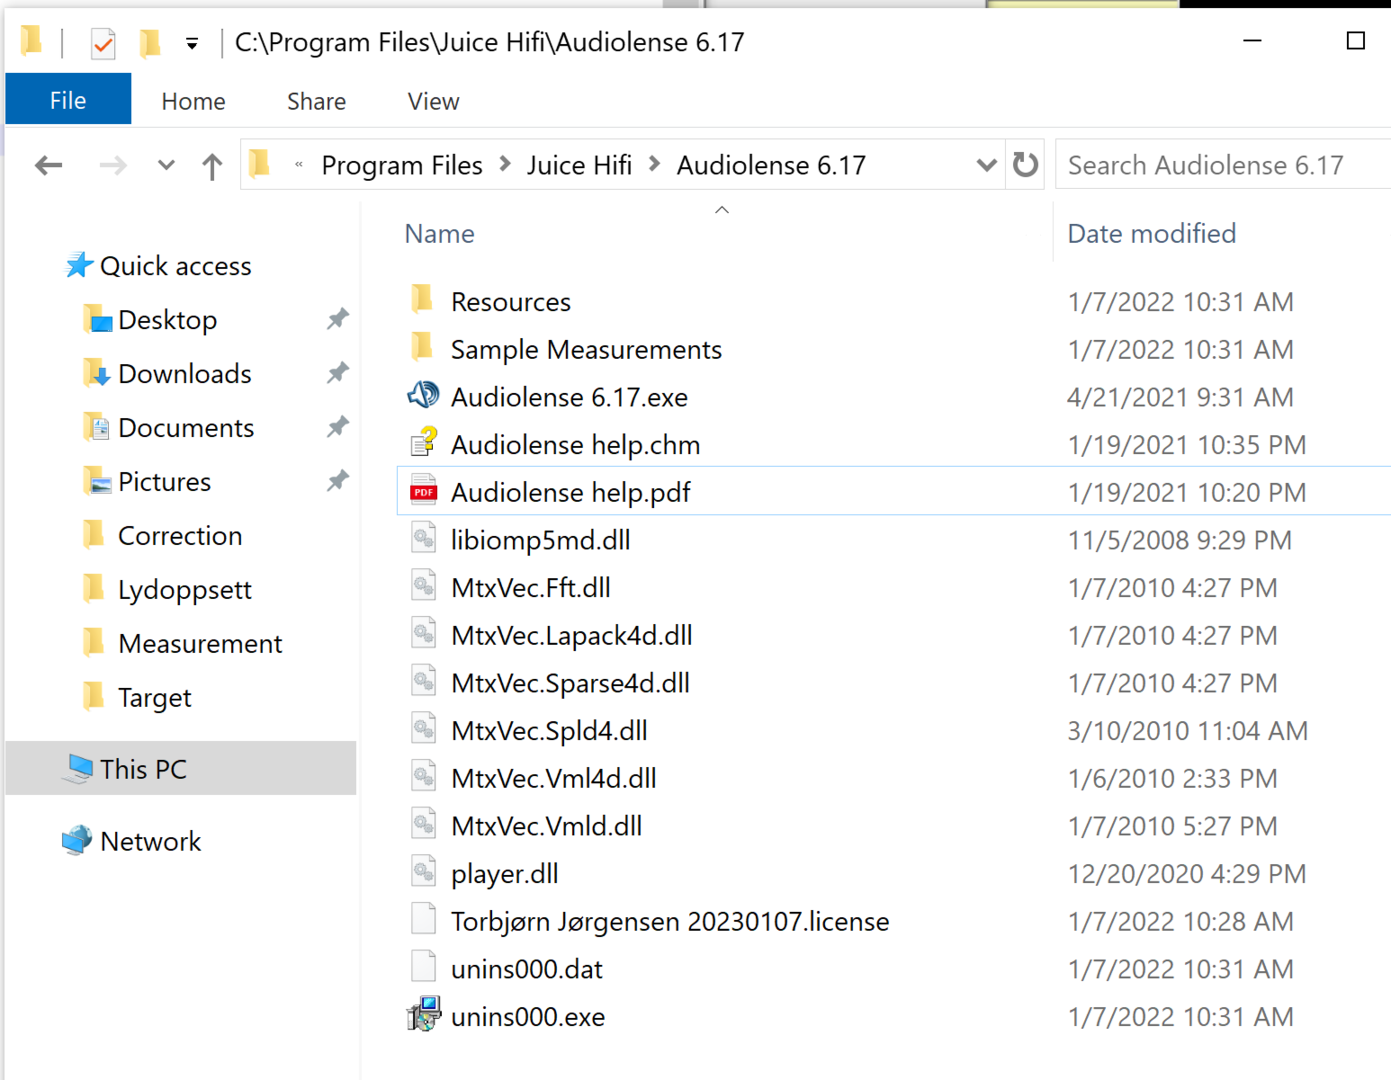Click Juice Hifi in the breadcrumb path
This screenshot has height=1080, width=1391.
tap(579, 165)
